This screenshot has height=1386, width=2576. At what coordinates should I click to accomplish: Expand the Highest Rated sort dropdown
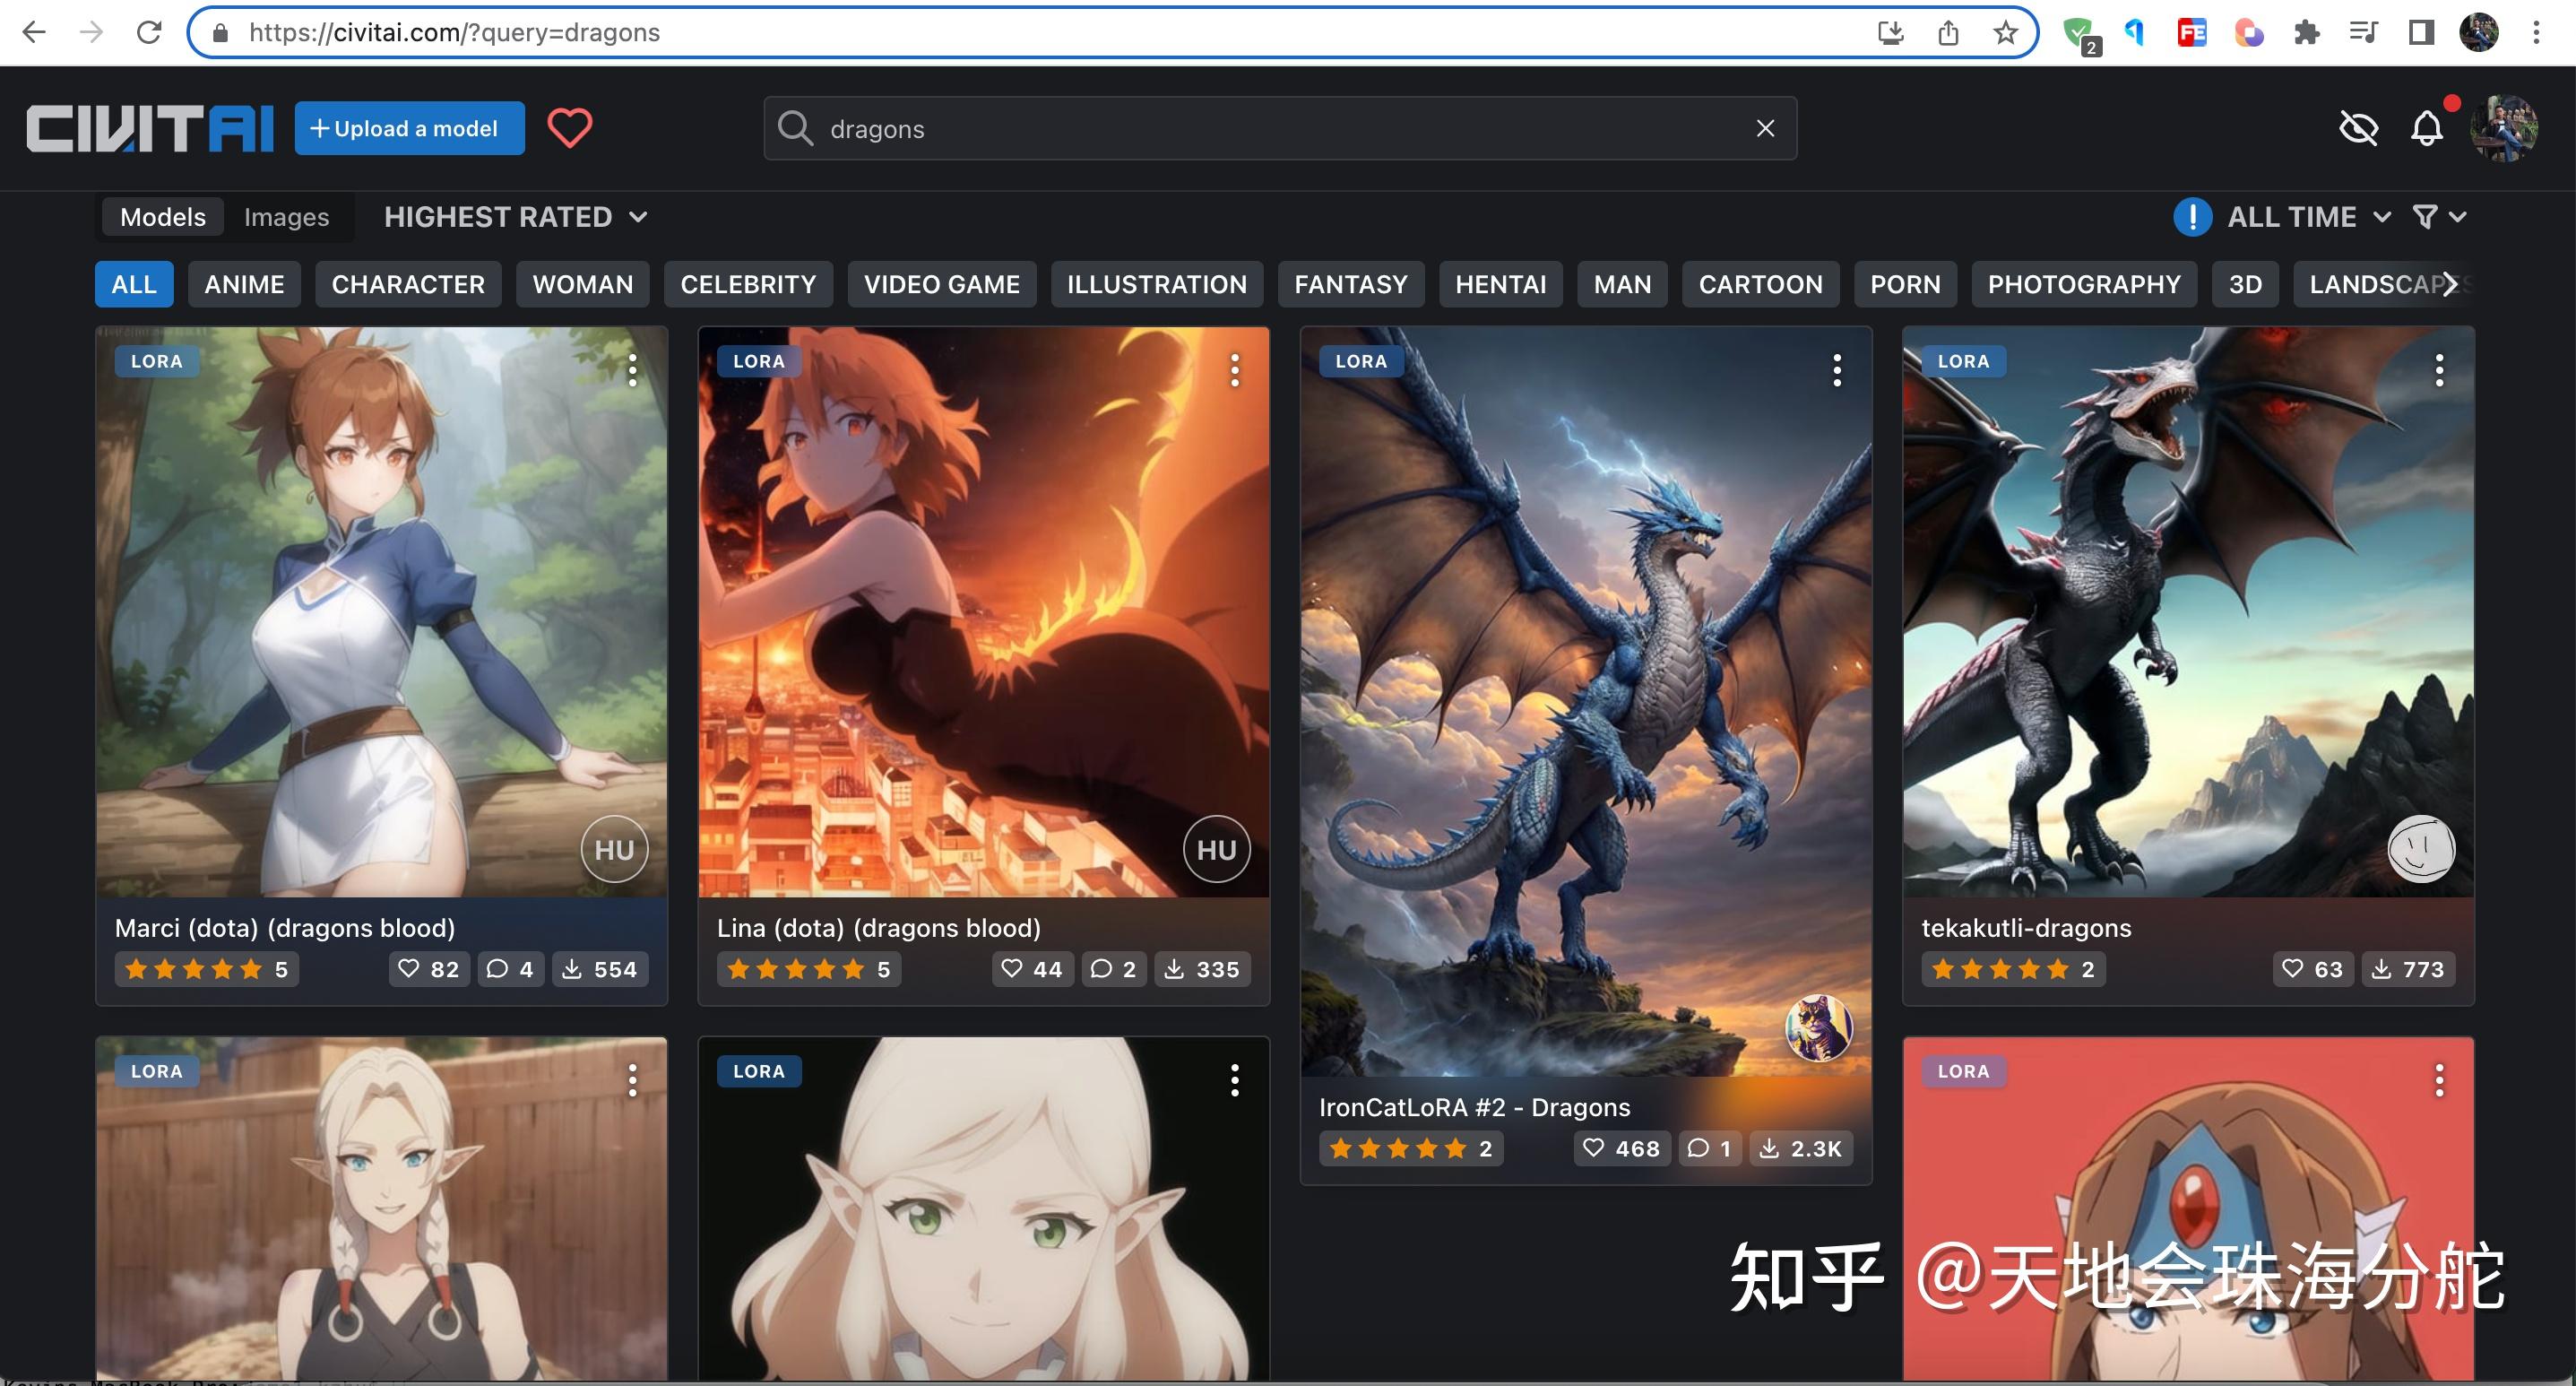click(x=515, y=217)
